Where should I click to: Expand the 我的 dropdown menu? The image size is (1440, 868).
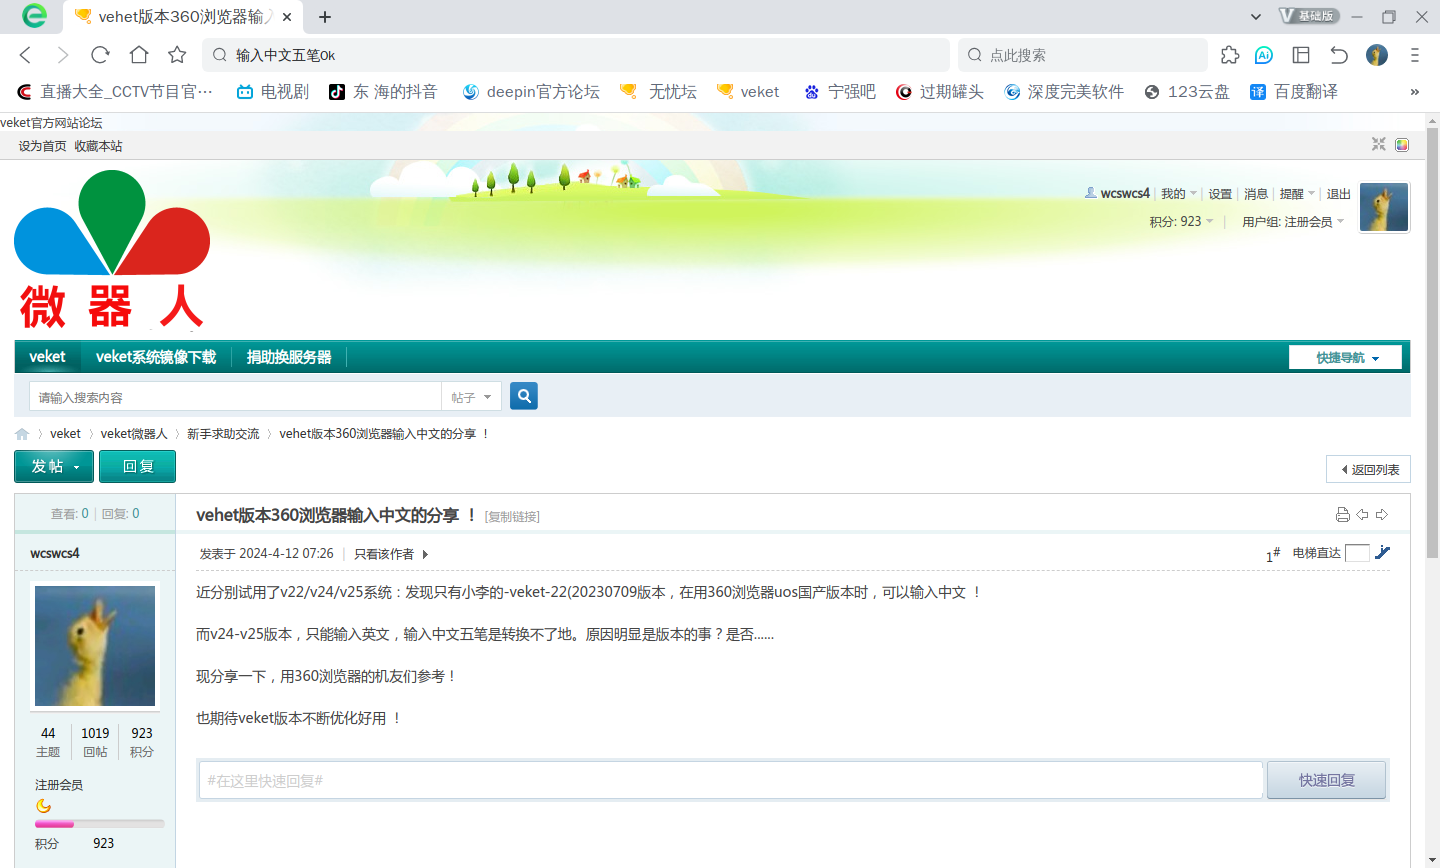click(1179, 194)
